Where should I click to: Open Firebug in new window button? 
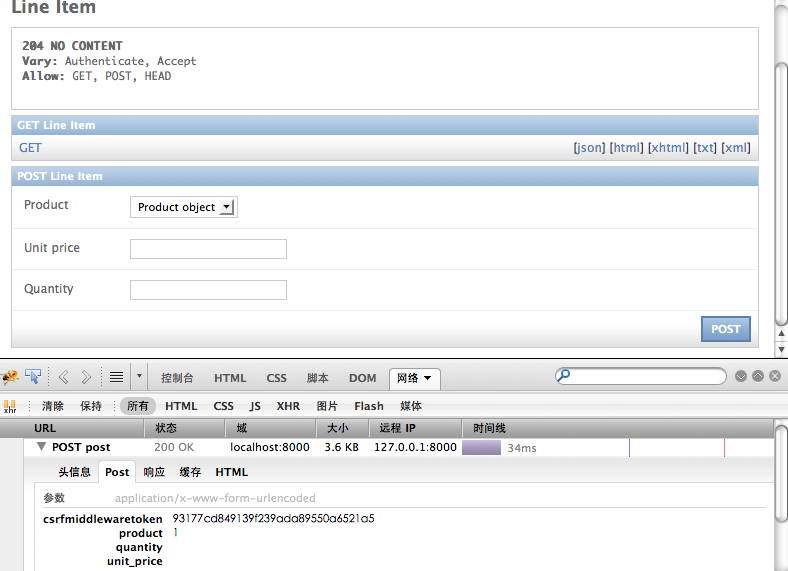click(x=758, y=376)
